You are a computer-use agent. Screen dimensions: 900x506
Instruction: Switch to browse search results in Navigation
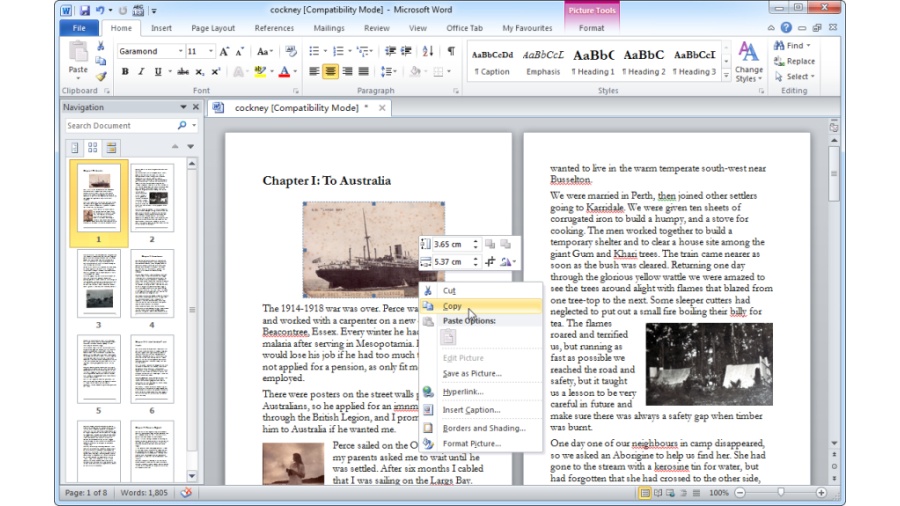pyautogui.click(x=111, y=147)
